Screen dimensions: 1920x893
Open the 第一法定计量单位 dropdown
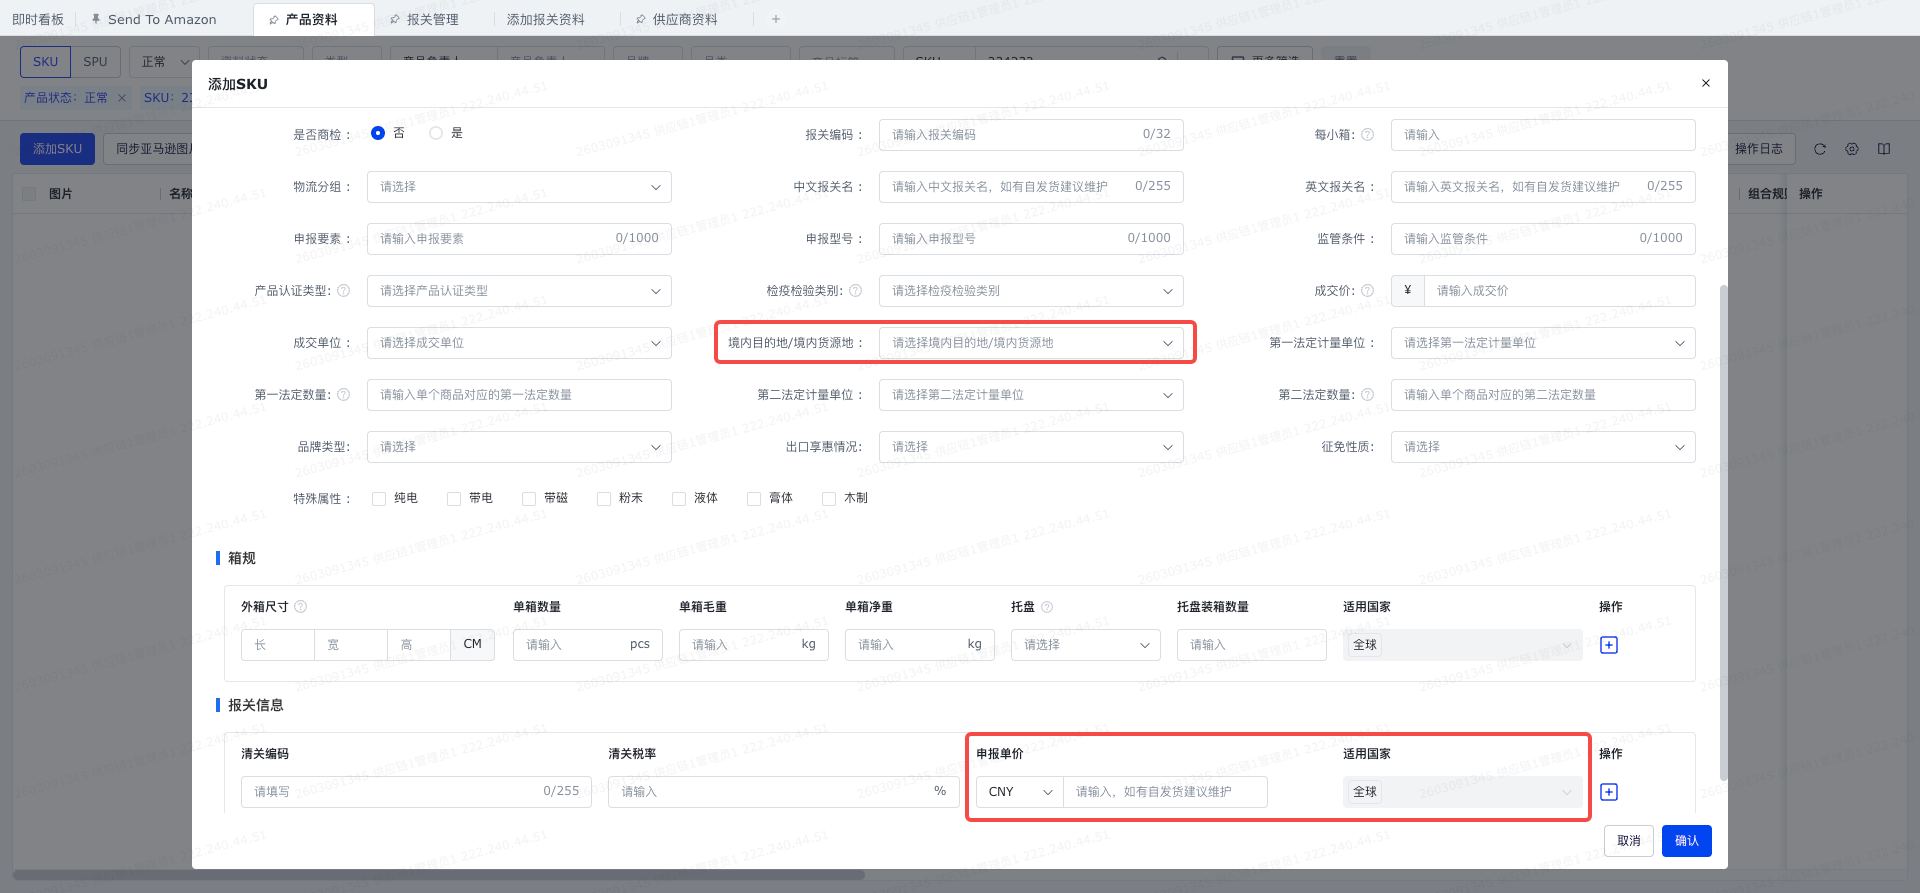pos(1543,343)
